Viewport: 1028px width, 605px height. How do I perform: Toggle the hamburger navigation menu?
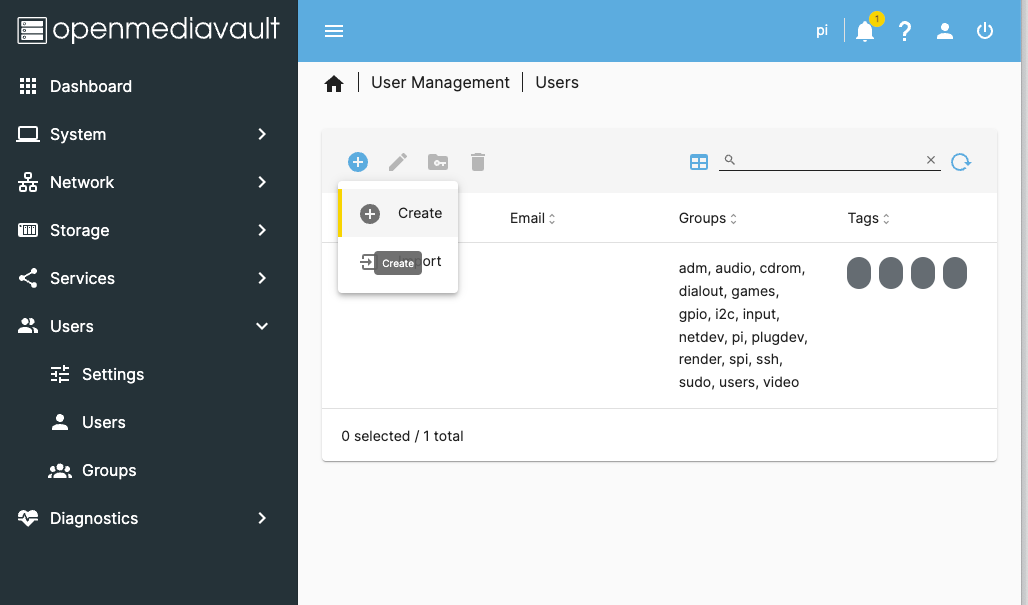pyautogui.click(x=334, y=31)
